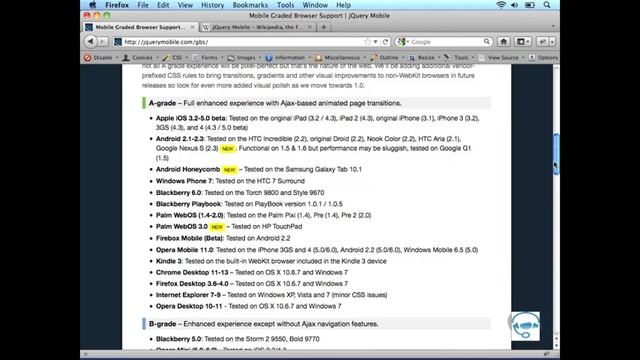
Task: Click the View Source toolbar item
Action: (499, 58)
